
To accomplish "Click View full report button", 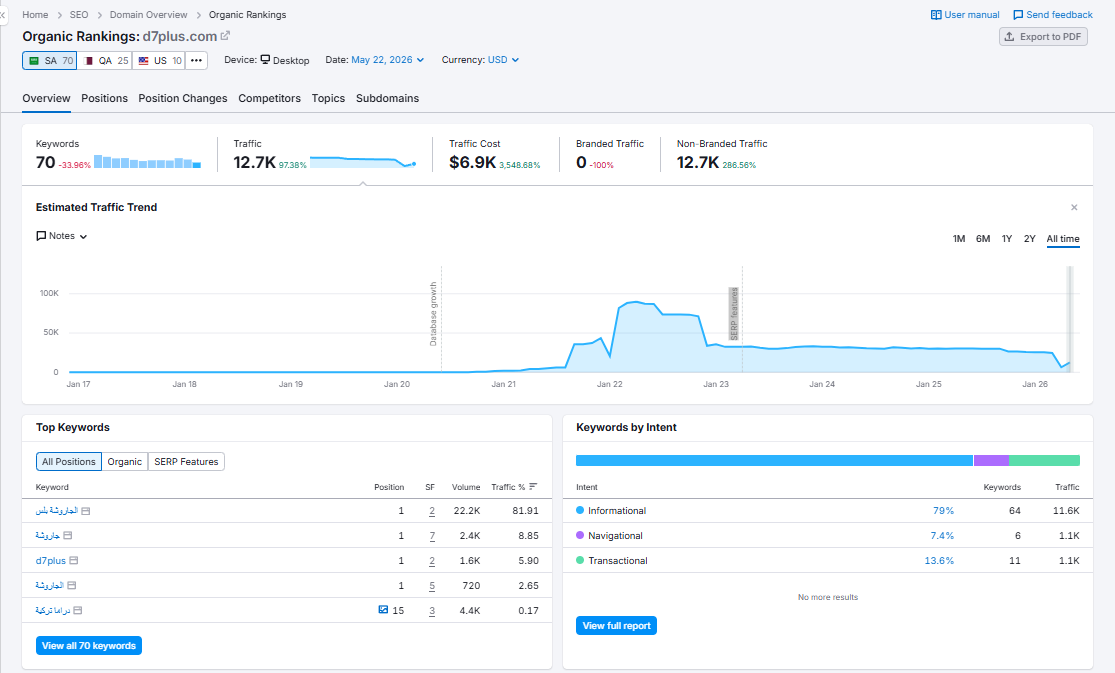I will pyautogui.click(x=617, y=626).
